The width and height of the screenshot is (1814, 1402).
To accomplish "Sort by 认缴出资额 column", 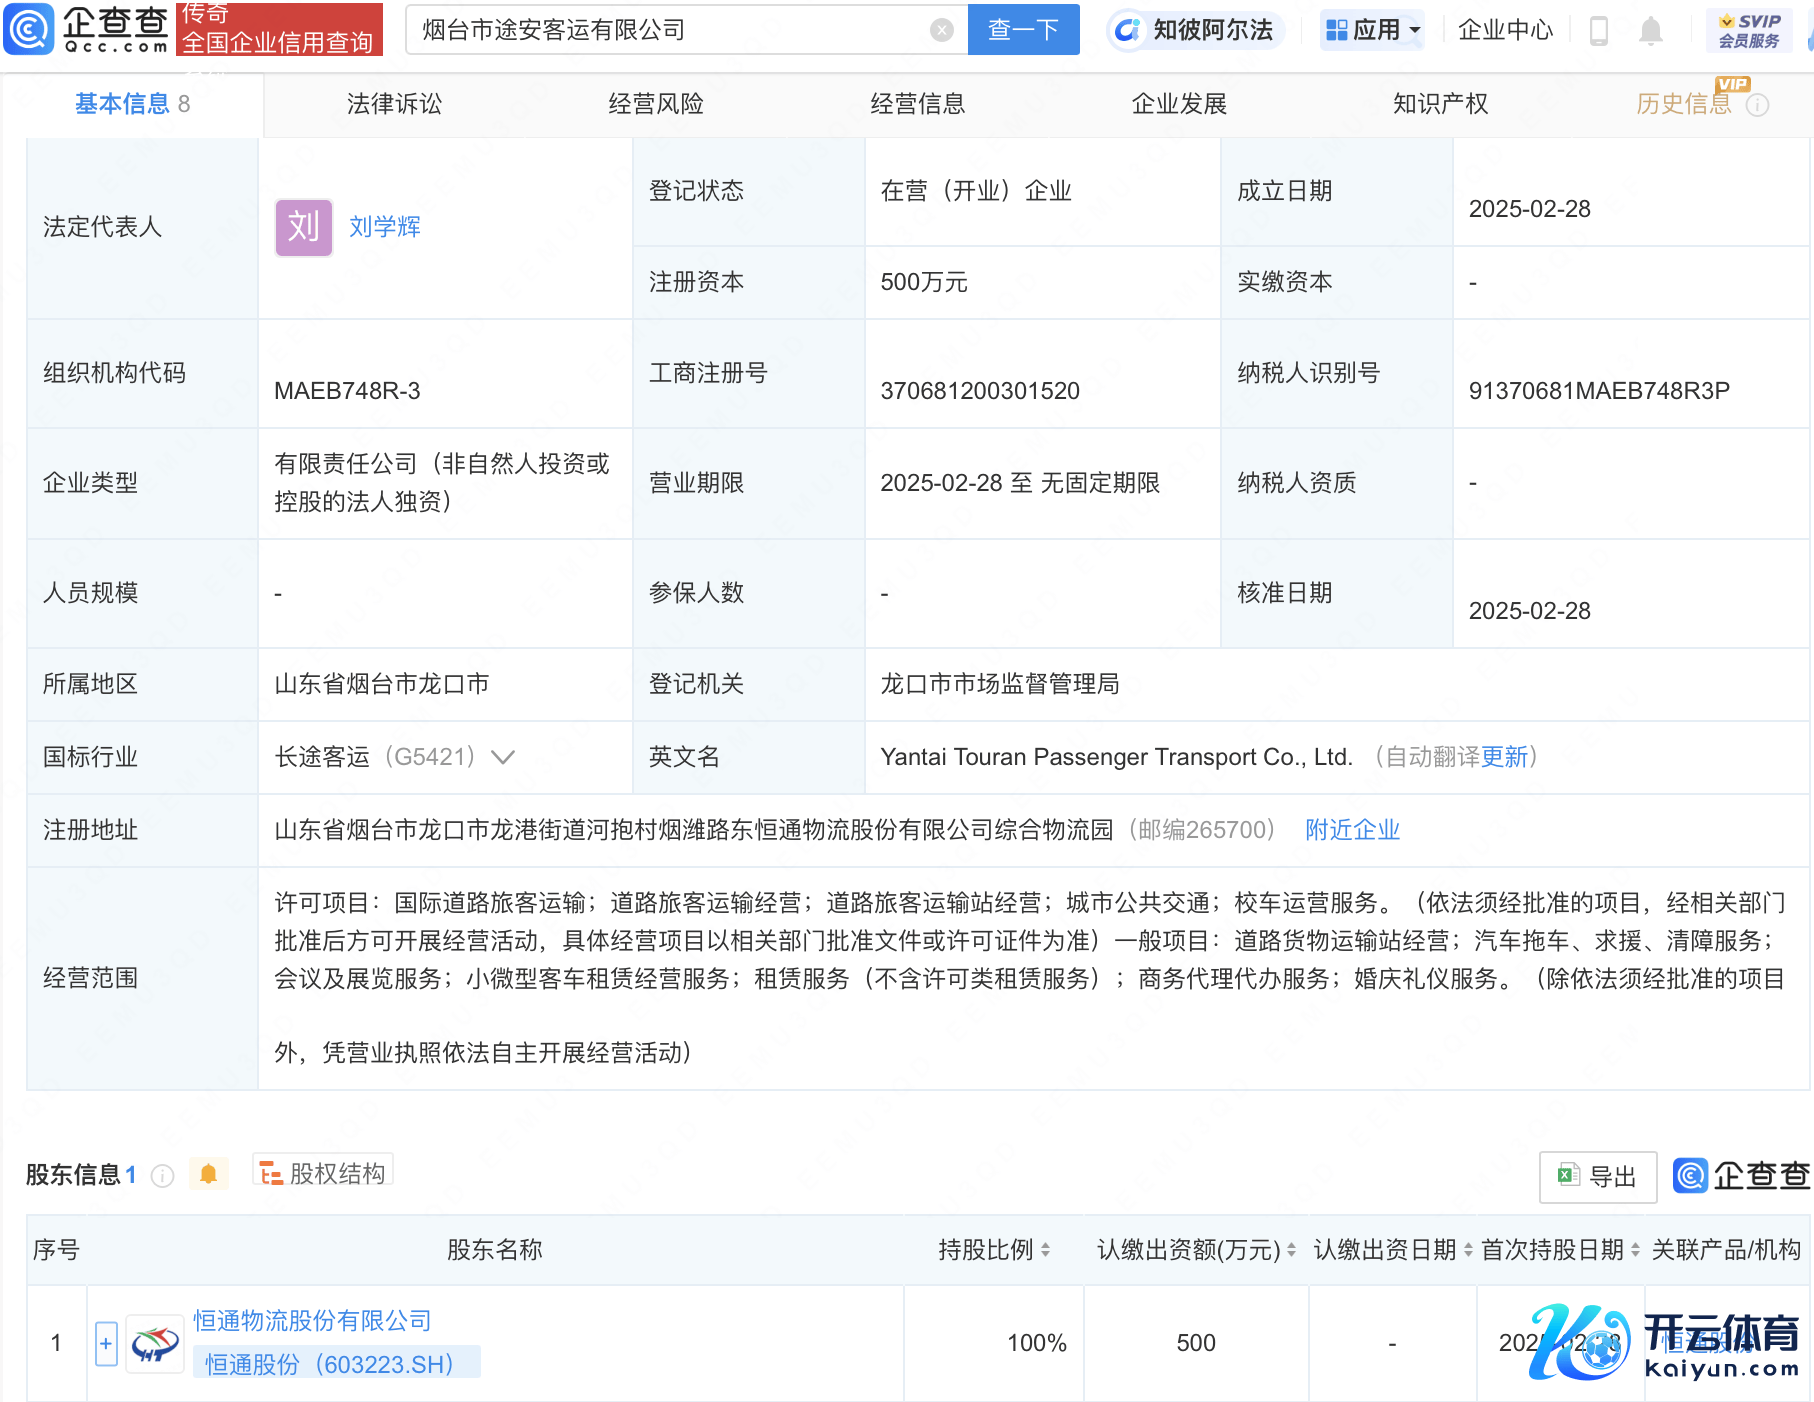I will [1291, 1250].
